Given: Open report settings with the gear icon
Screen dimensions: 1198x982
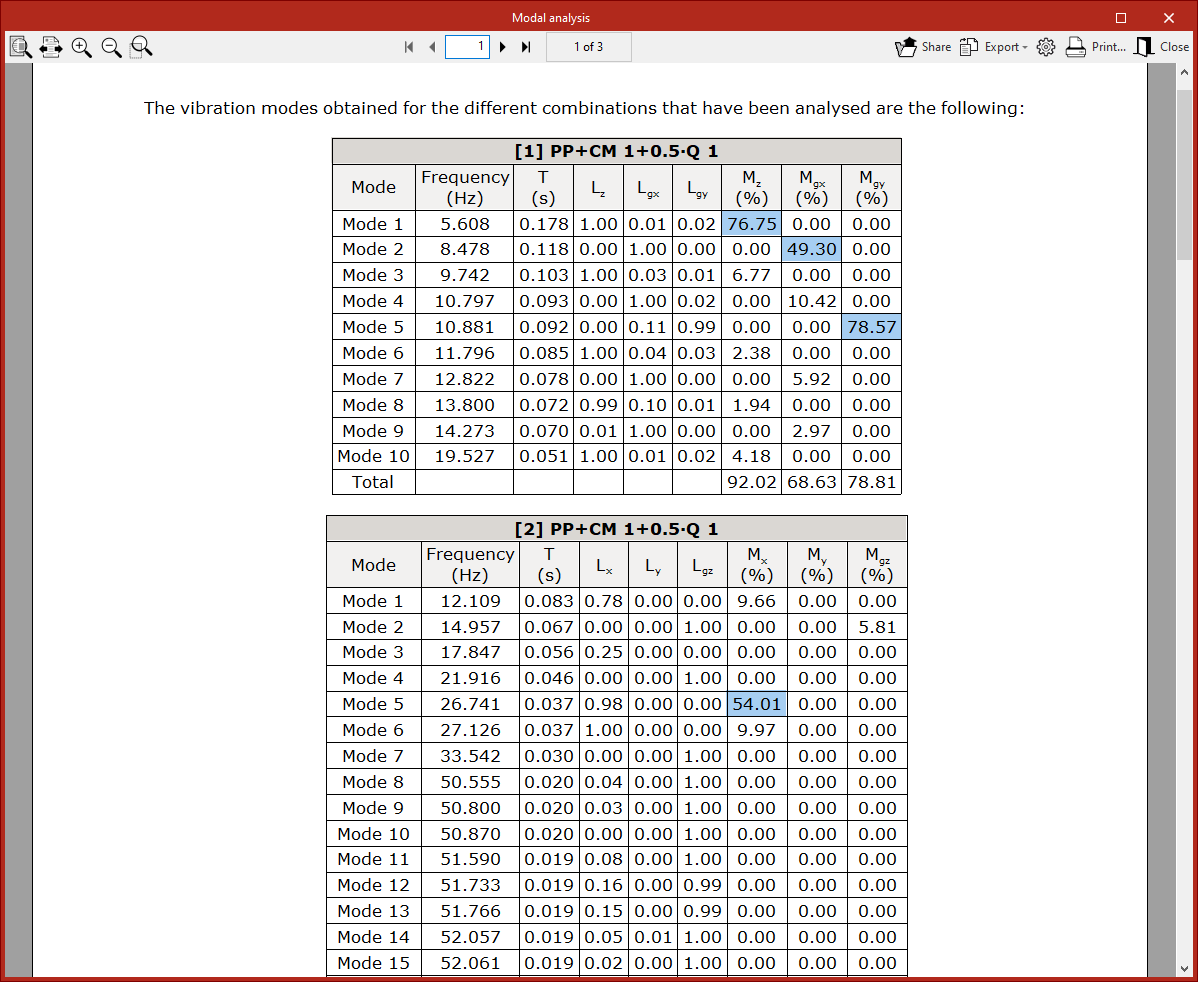Looking at the screenshot, I should [x=1046, y=47].
